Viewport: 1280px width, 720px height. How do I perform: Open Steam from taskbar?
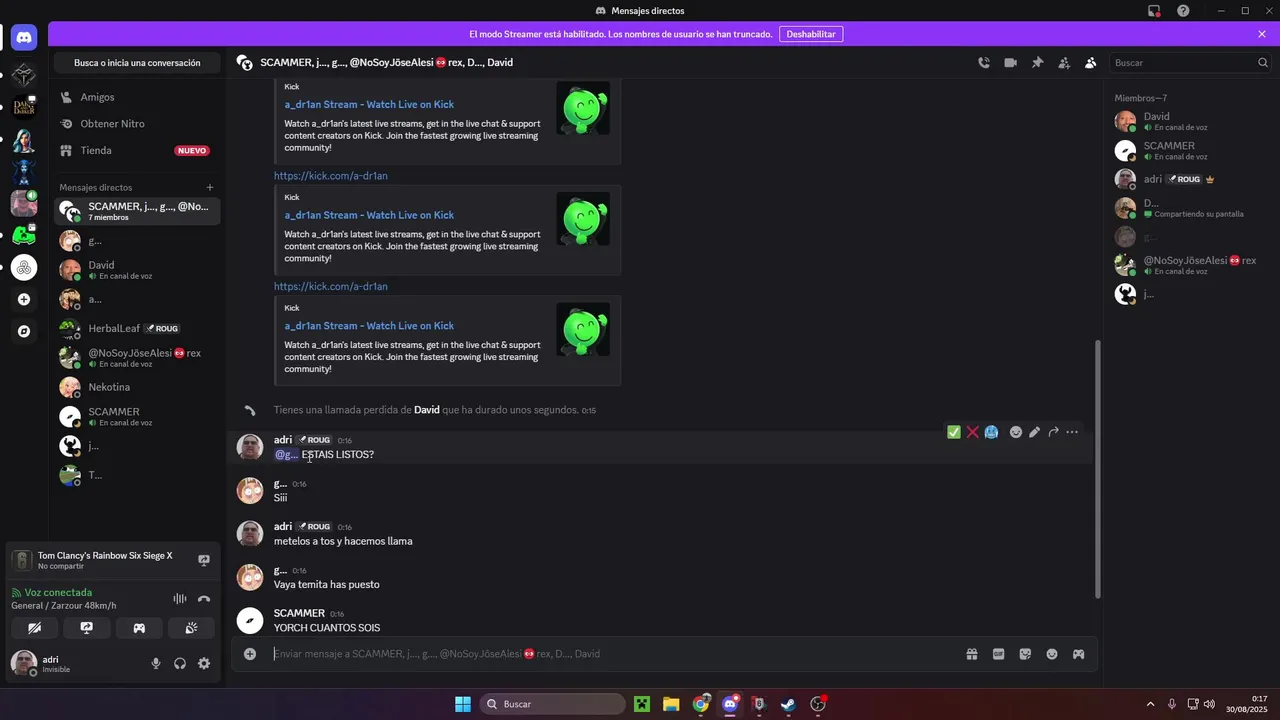788,704
